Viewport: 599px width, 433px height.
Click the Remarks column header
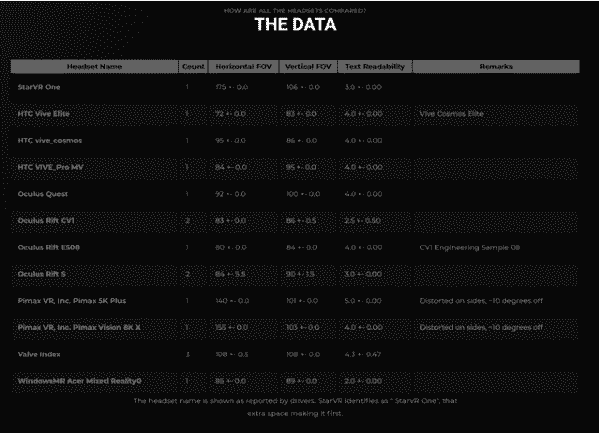coord(496,66)
